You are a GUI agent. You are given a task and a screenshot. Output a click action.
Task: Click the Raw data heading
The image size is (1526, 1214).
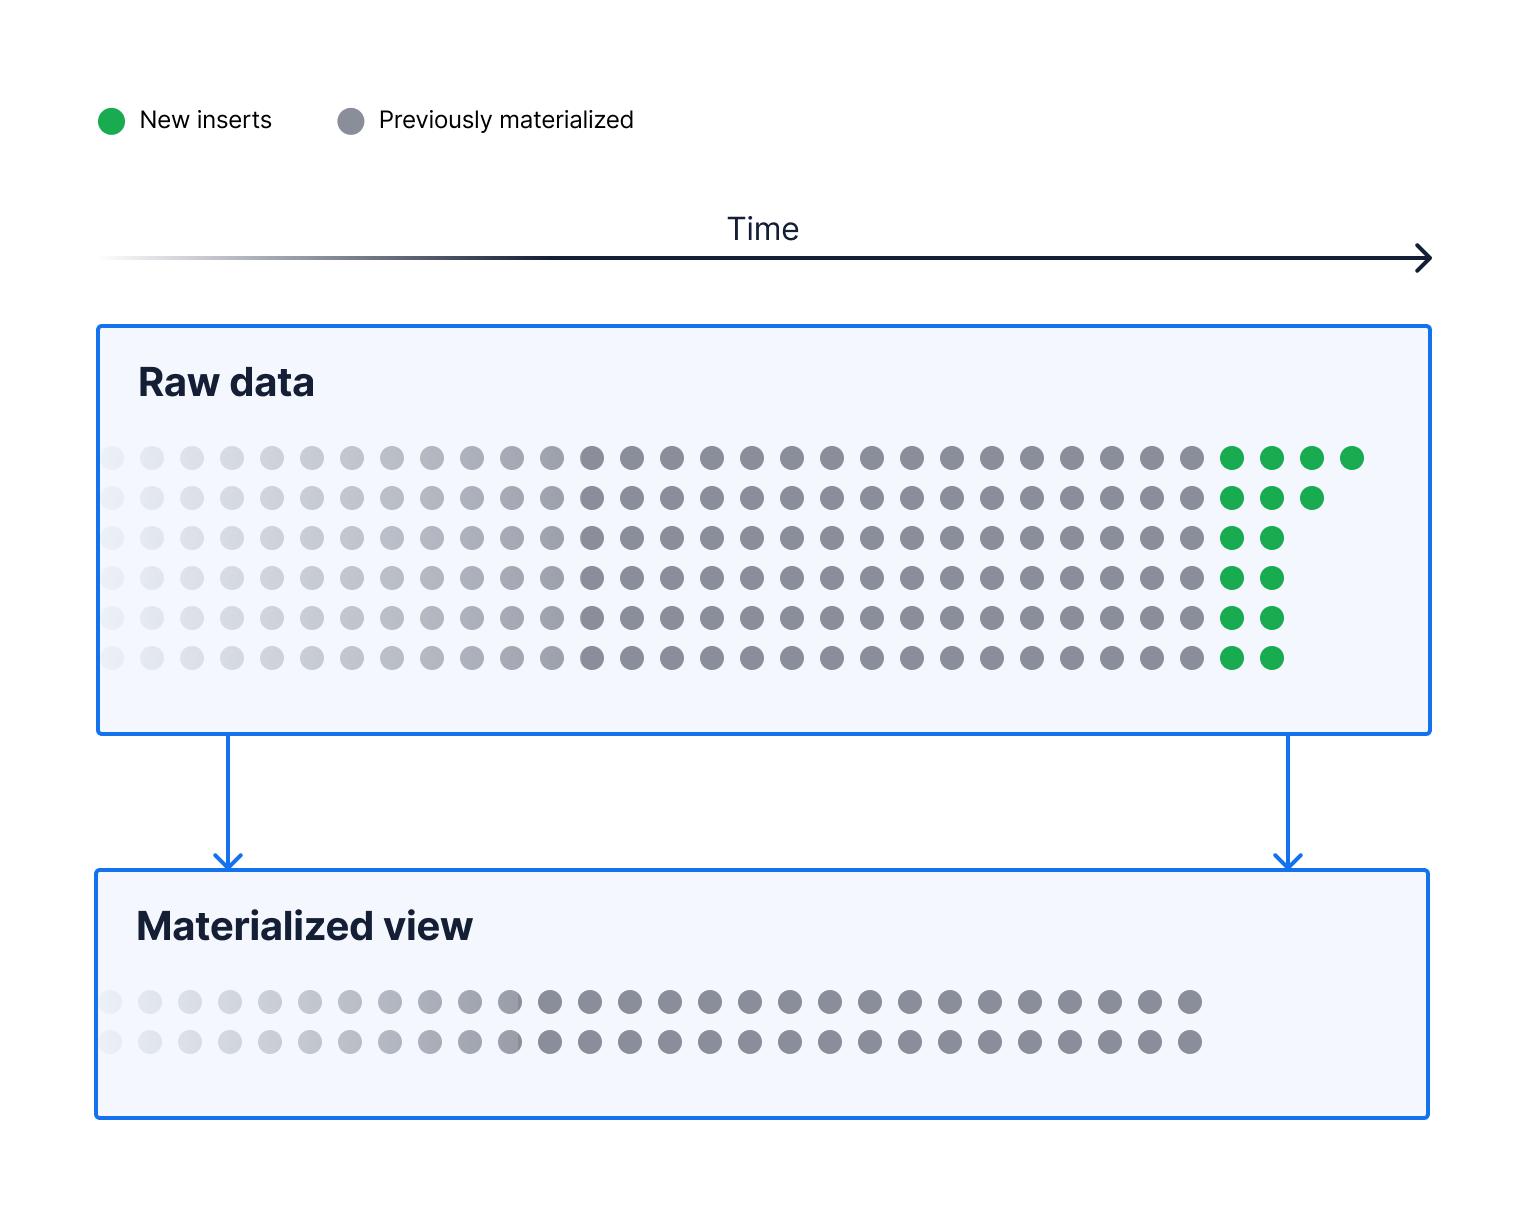point(226,382)
